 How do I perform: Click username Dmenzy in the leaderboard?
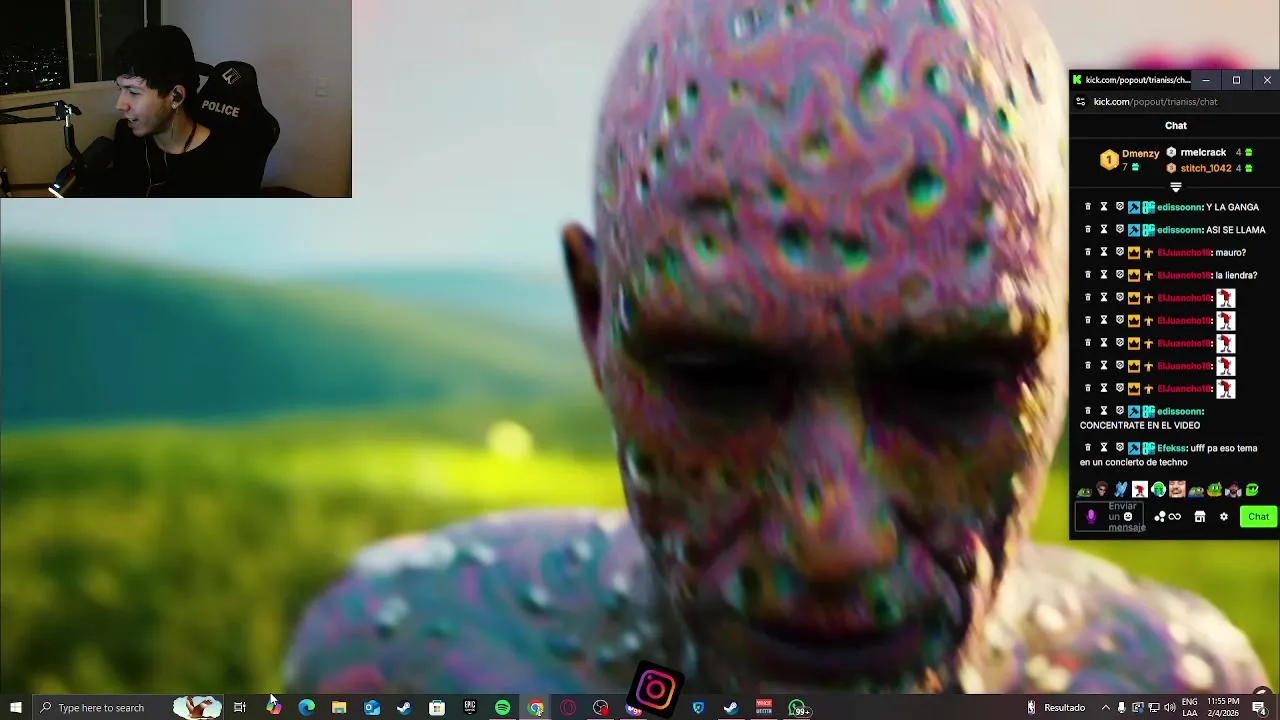coord(1140,154)
